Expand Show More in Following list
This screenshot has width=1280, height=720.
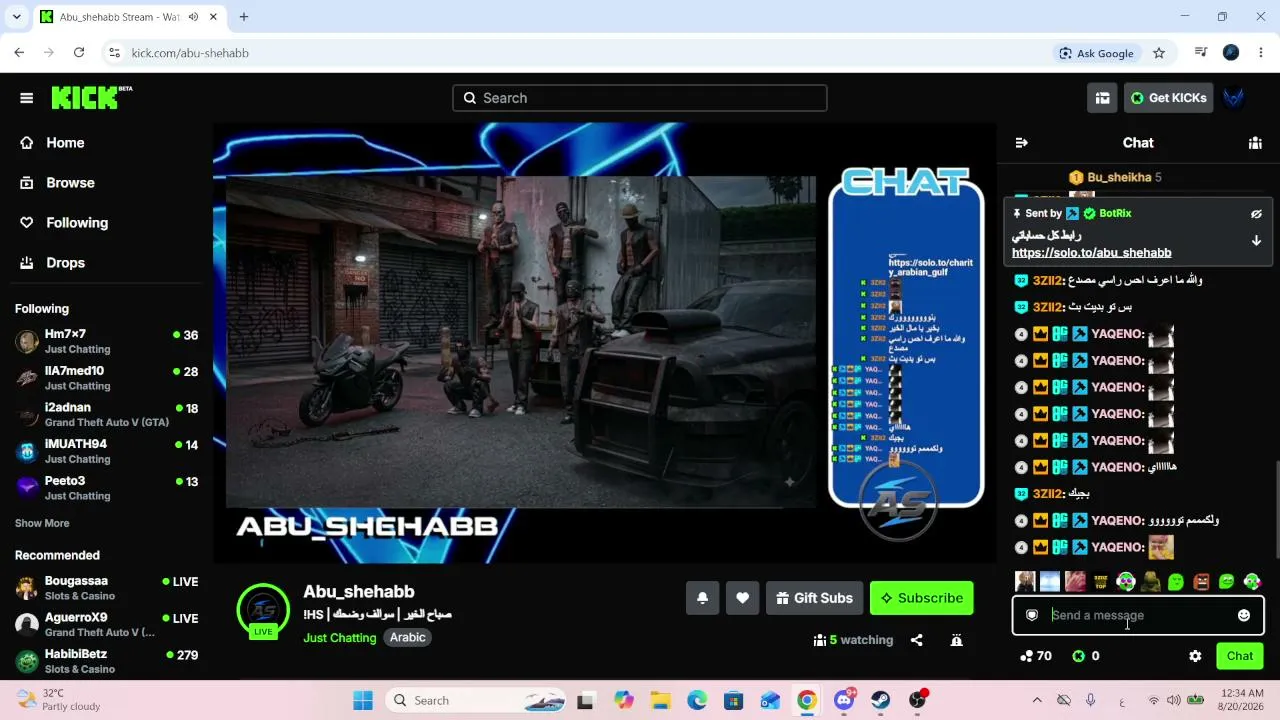click(42, 523)
